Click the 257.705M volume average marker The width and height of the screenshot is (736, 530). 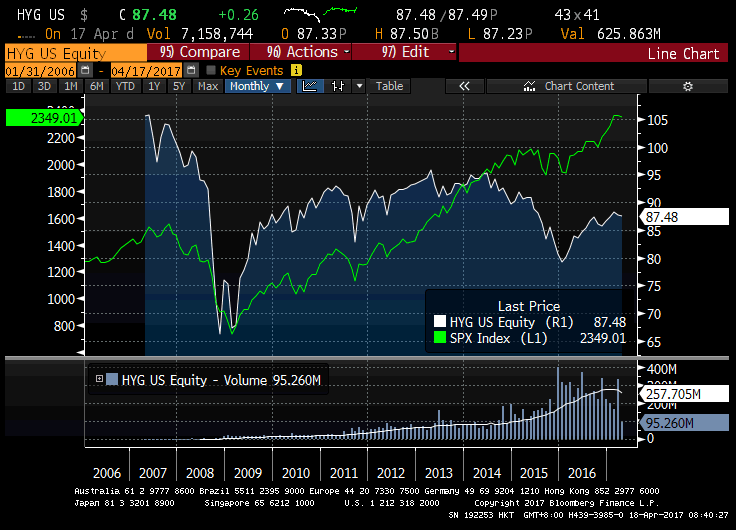pos(684,394)
